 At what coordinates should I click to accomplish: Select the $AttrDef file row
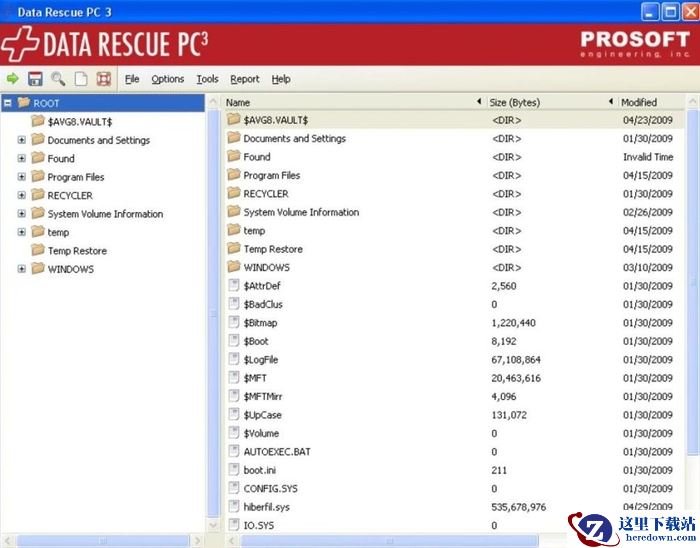tap(453, 286)
